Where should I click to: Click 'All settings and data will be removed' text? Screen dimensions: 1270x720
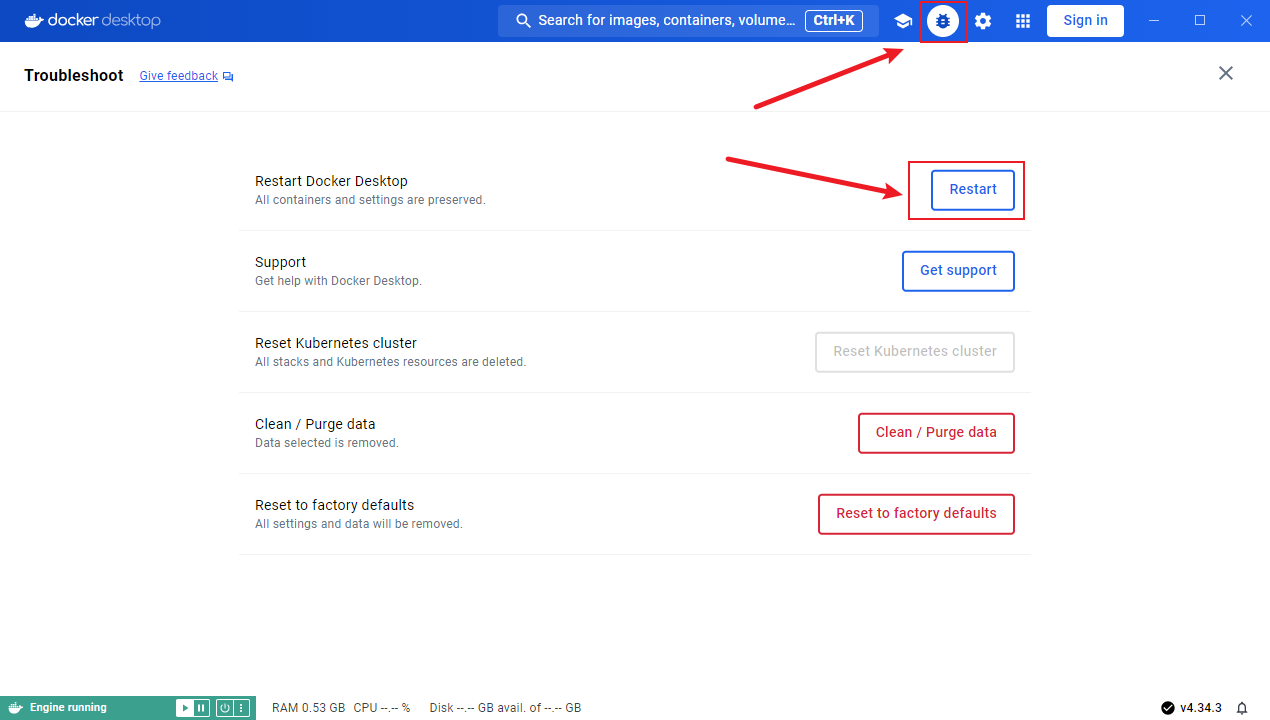(x=359, y=524)
